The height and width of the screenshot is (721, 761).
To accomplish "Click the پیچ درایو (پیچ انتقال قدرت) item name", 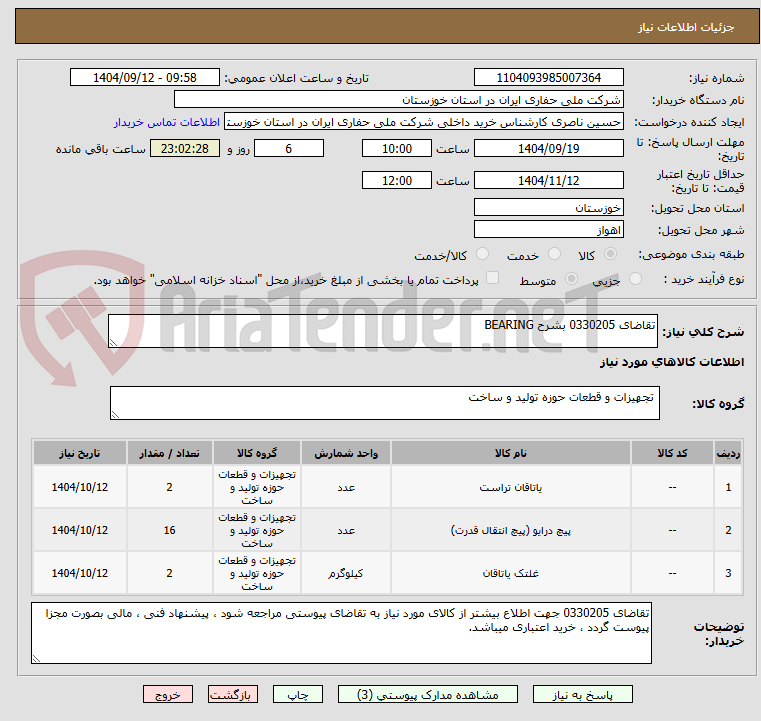I will pos(511,530).
